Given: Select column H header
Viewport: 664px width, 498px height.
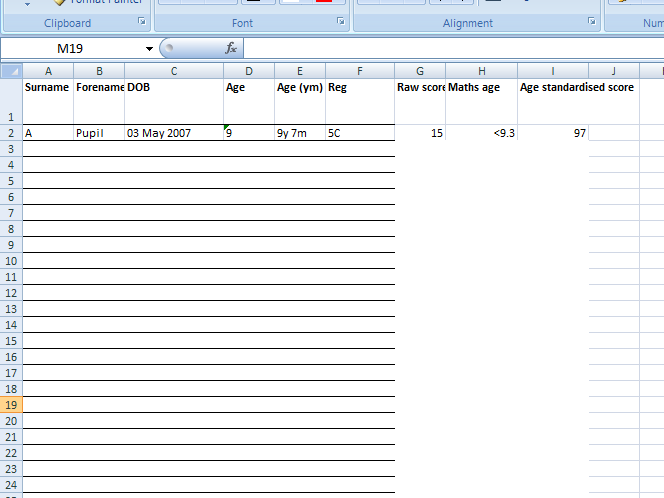Looking at the screenshot, I should click(x=481, y=71).
